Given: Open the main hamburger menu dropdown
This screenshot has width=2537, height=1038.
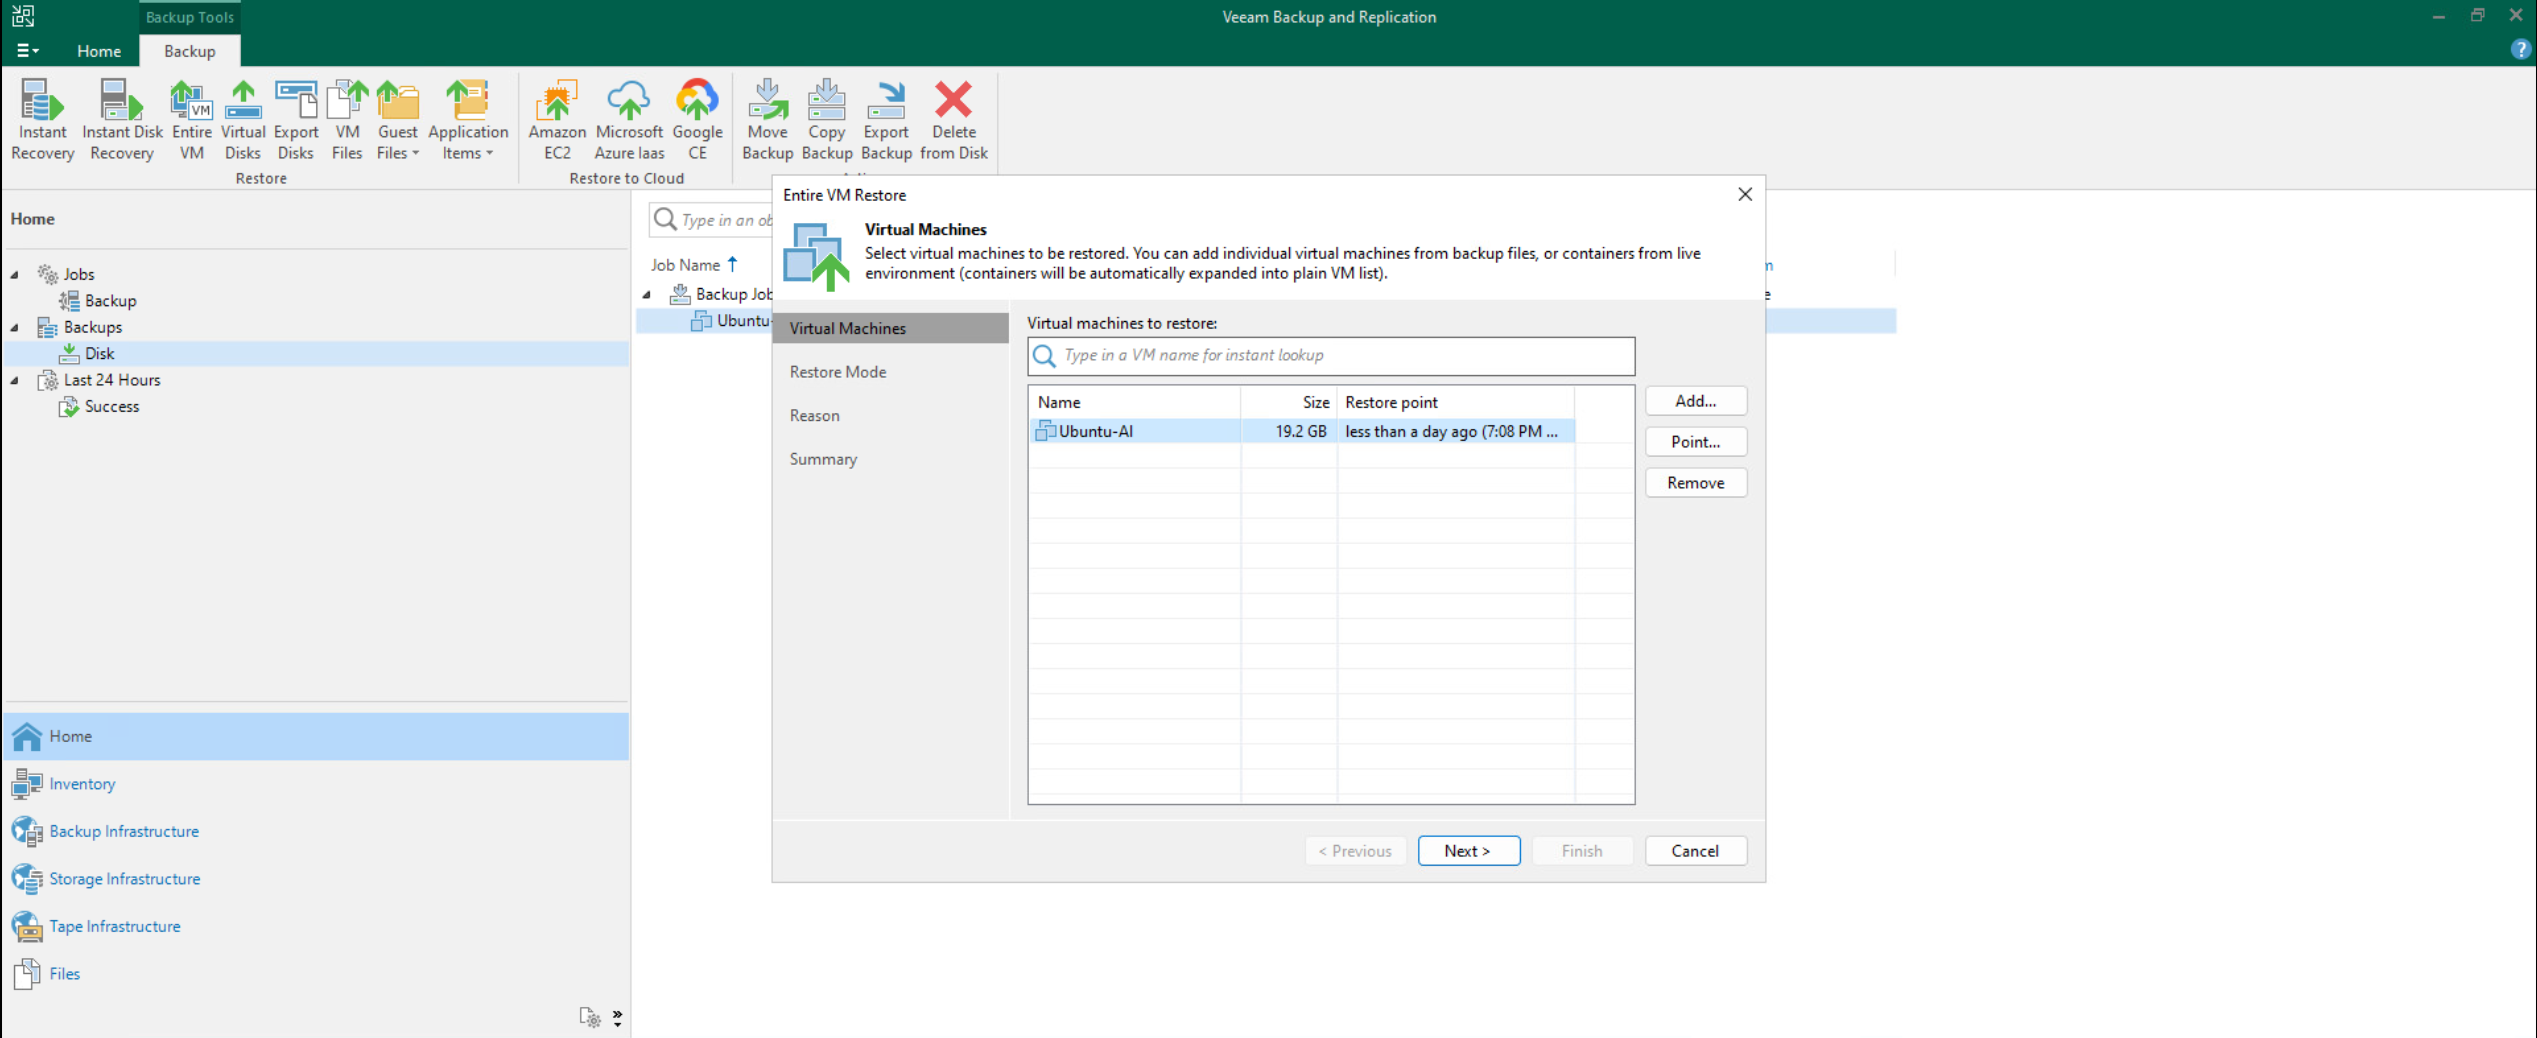Looking at the screenshot, I should (28, 51).
